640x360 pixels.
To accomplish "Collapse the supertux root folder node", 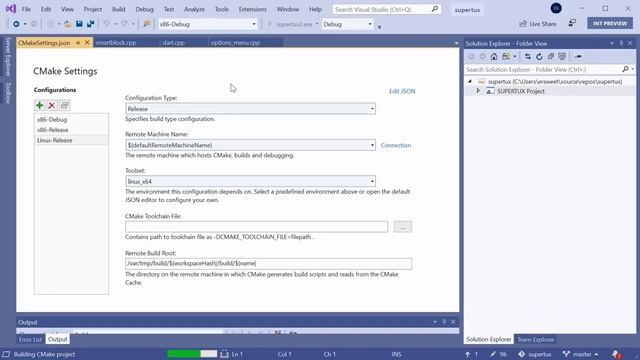I will point(470,82).
